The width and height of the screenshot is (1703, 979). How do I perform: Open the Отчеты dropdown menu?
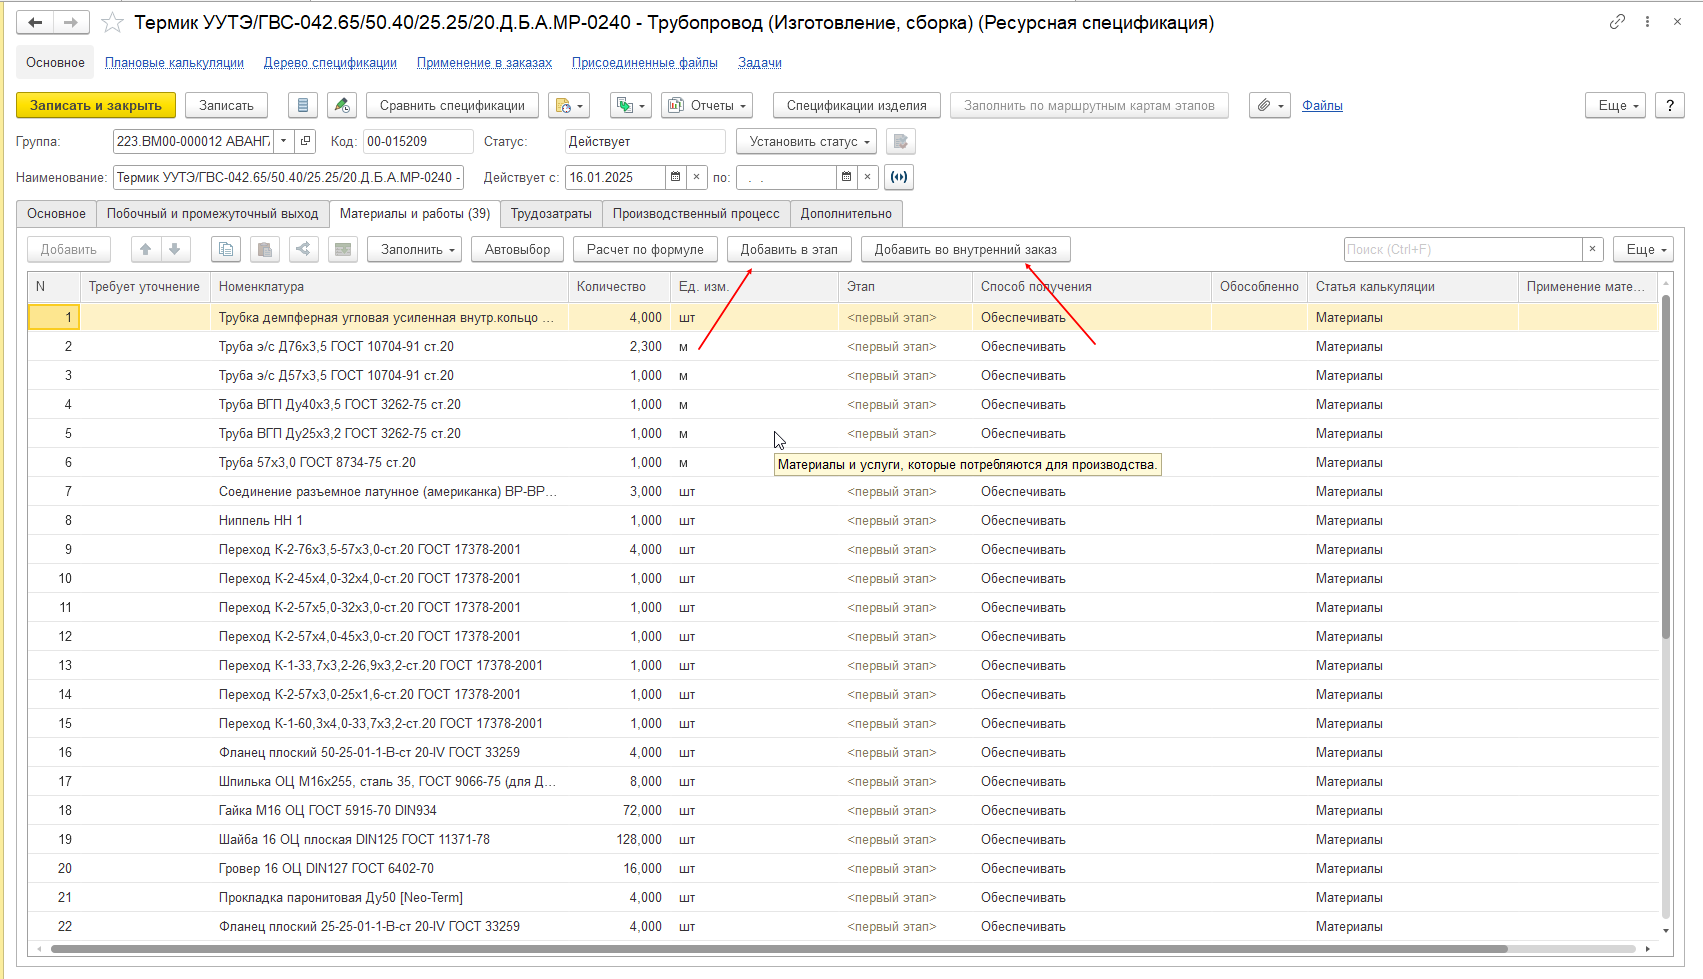coord(706,105)
